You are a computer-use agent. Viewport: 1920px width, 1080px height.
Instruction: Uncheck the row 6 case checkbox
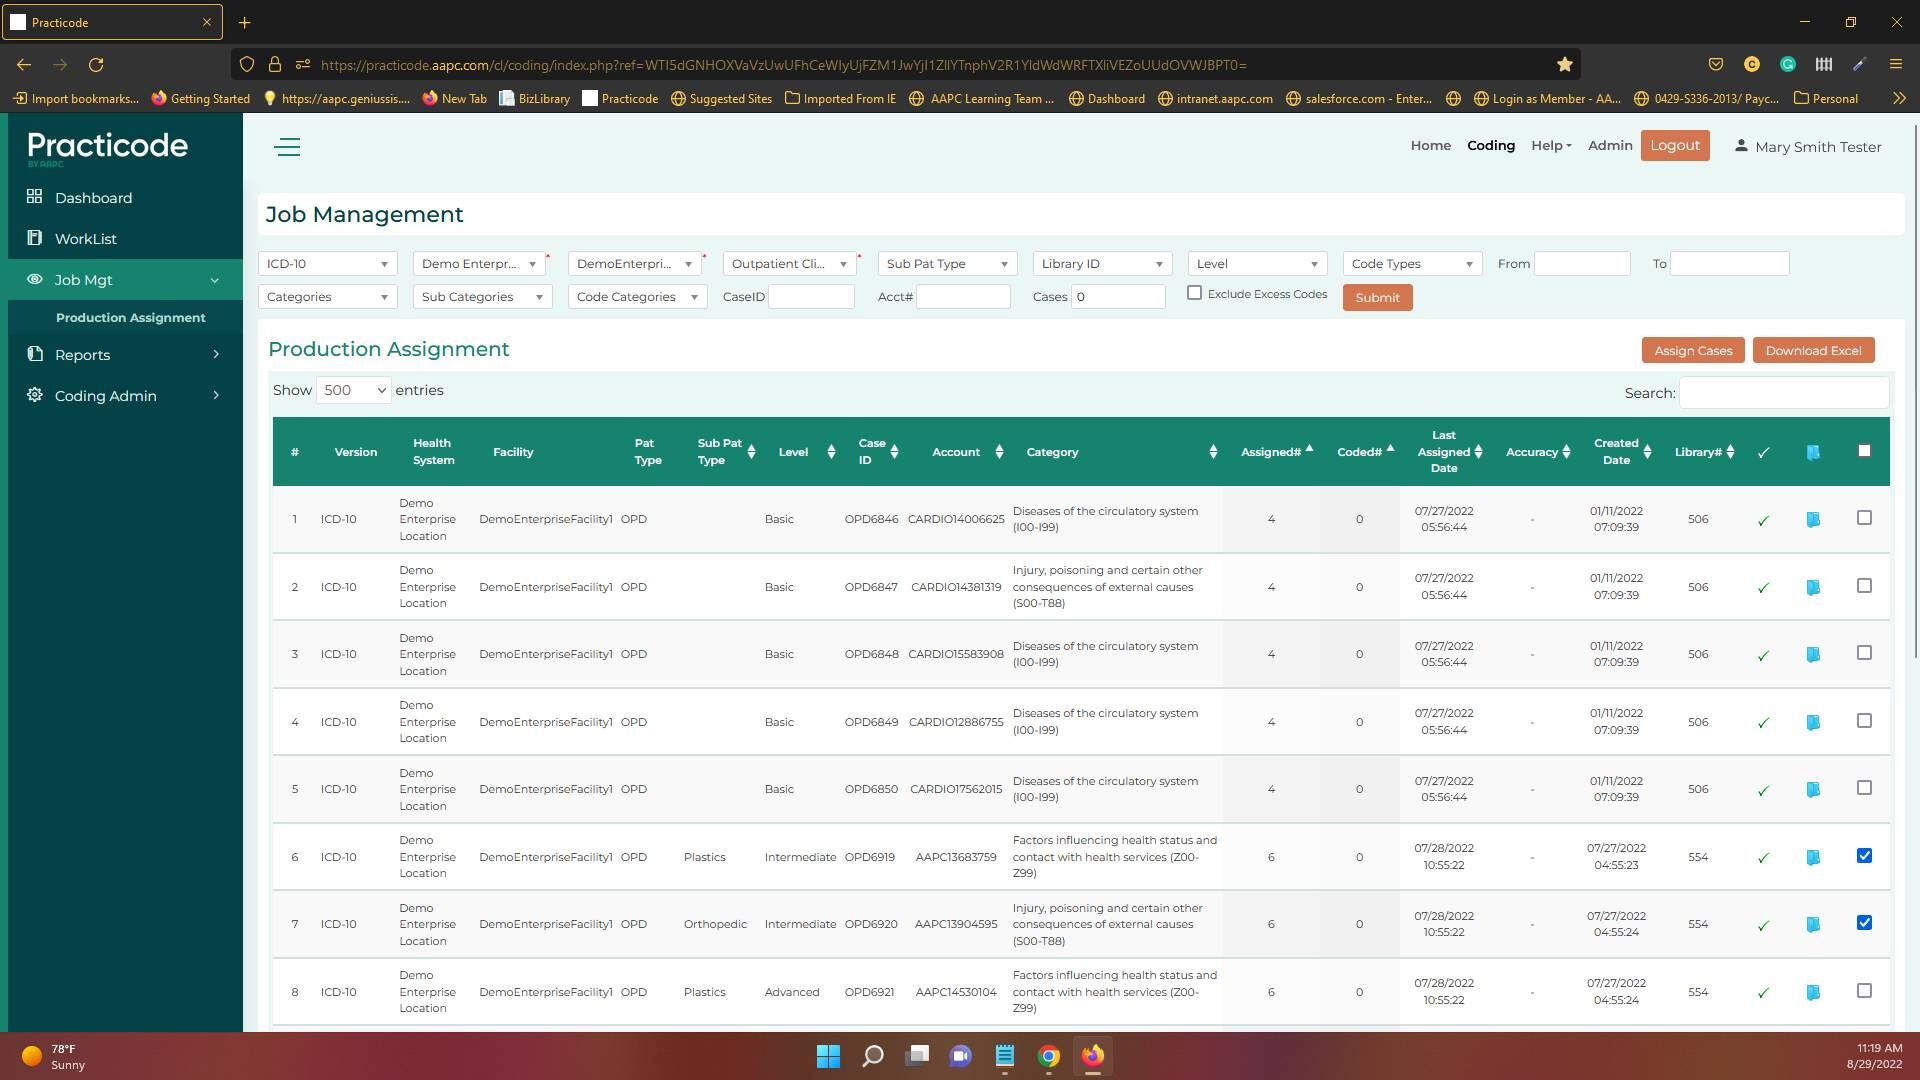click(1864, 856)
